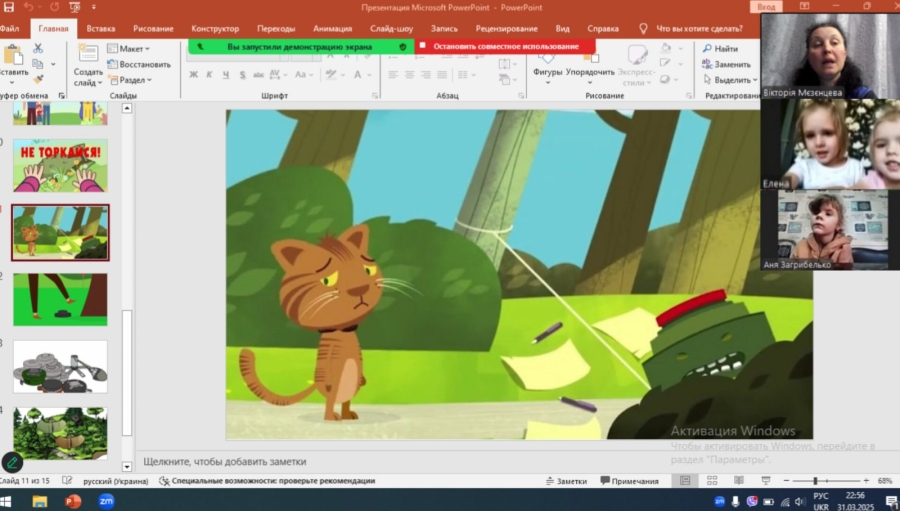Select the НЕ ТОРКАЙСЯ slide thumbnail
This screenshot has height=511, width=900.
pos(60,165)
